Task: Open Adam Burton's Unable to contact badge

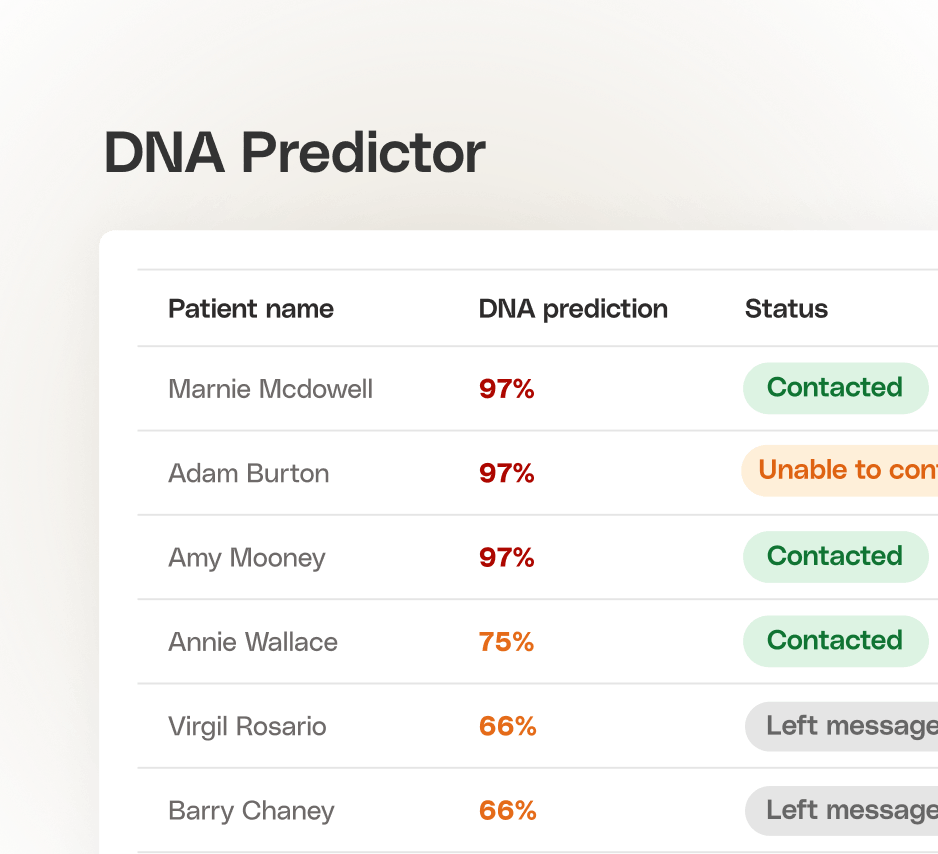Action: click(x=840, y=471)
